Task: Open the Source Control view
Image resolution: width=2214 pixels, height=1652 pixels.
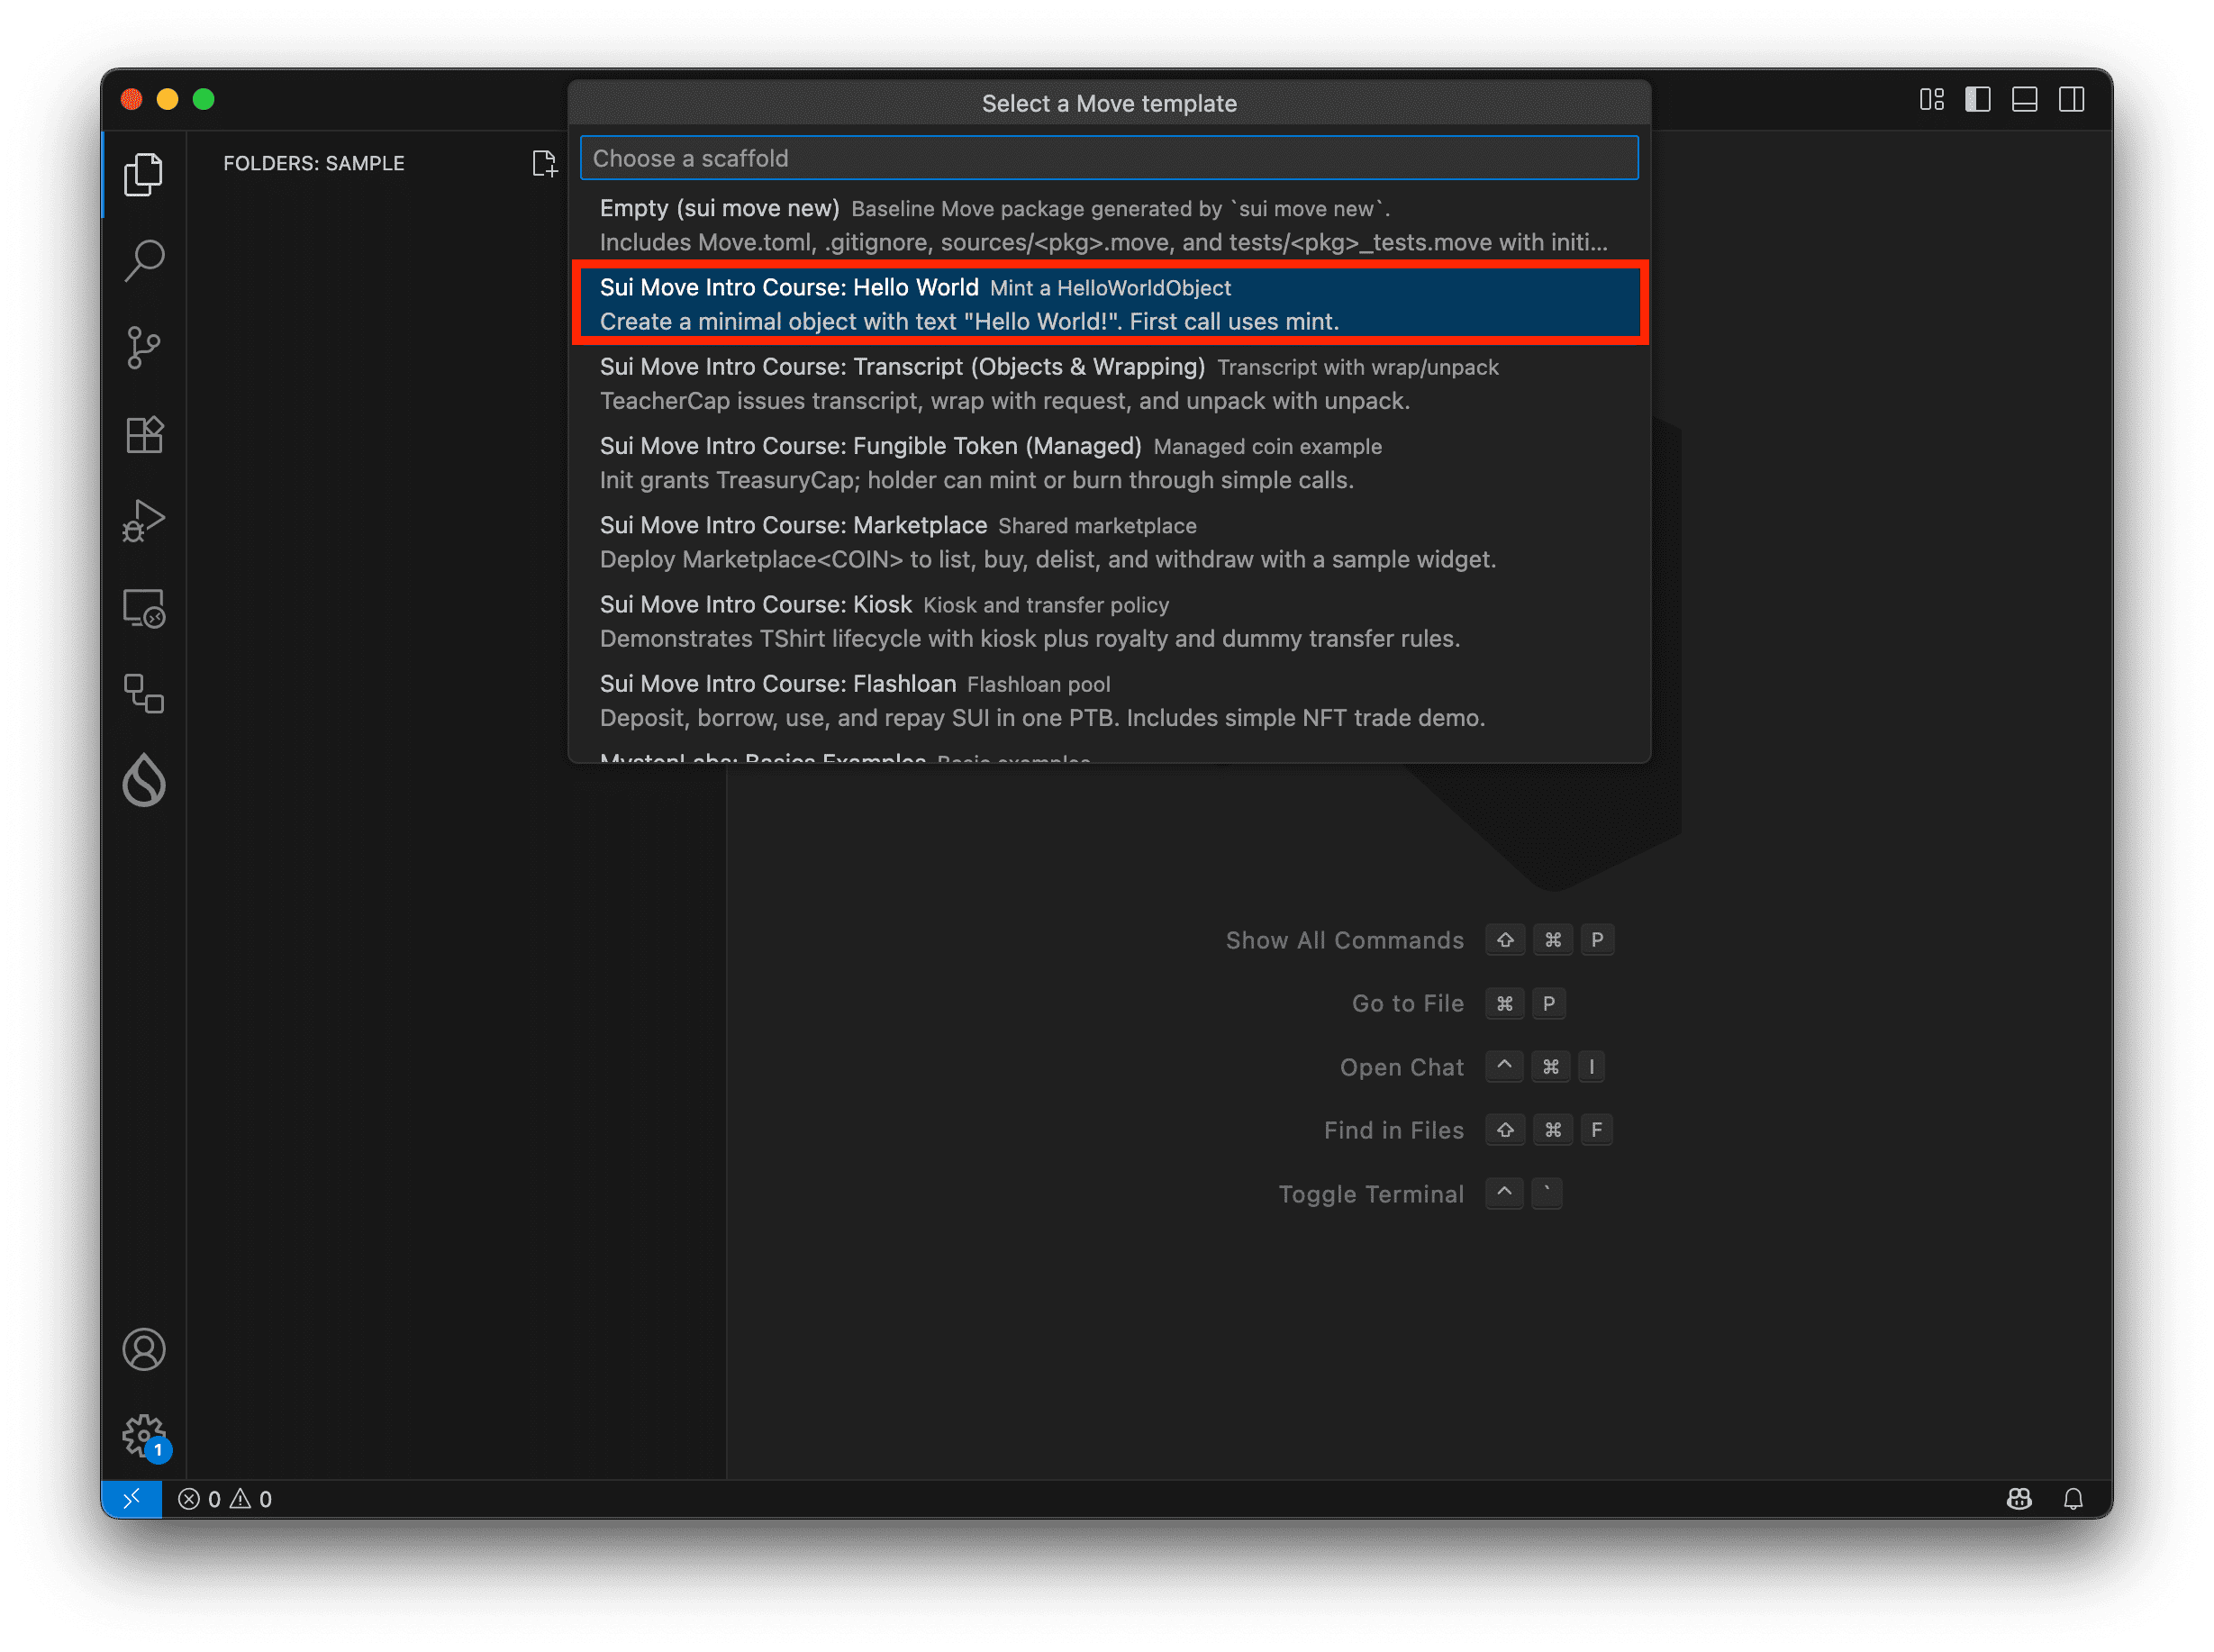Action: [144, 348]
